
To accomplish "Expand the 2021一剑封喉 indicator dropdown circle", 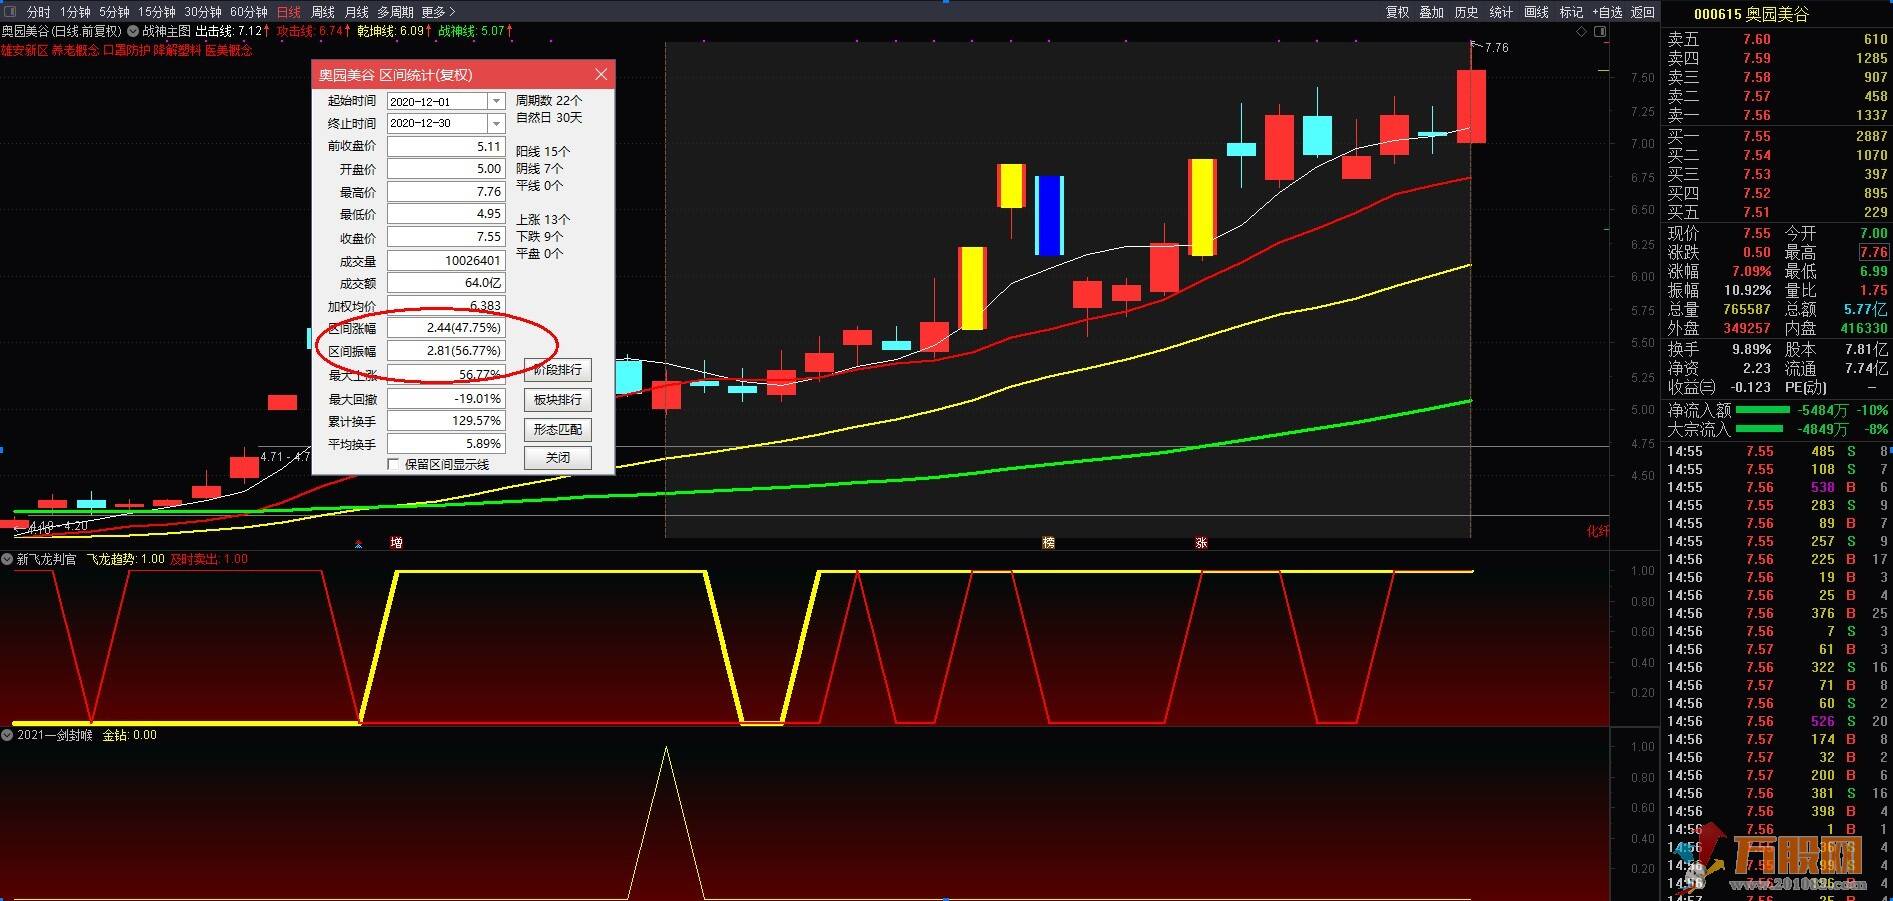I will point(8,735).
